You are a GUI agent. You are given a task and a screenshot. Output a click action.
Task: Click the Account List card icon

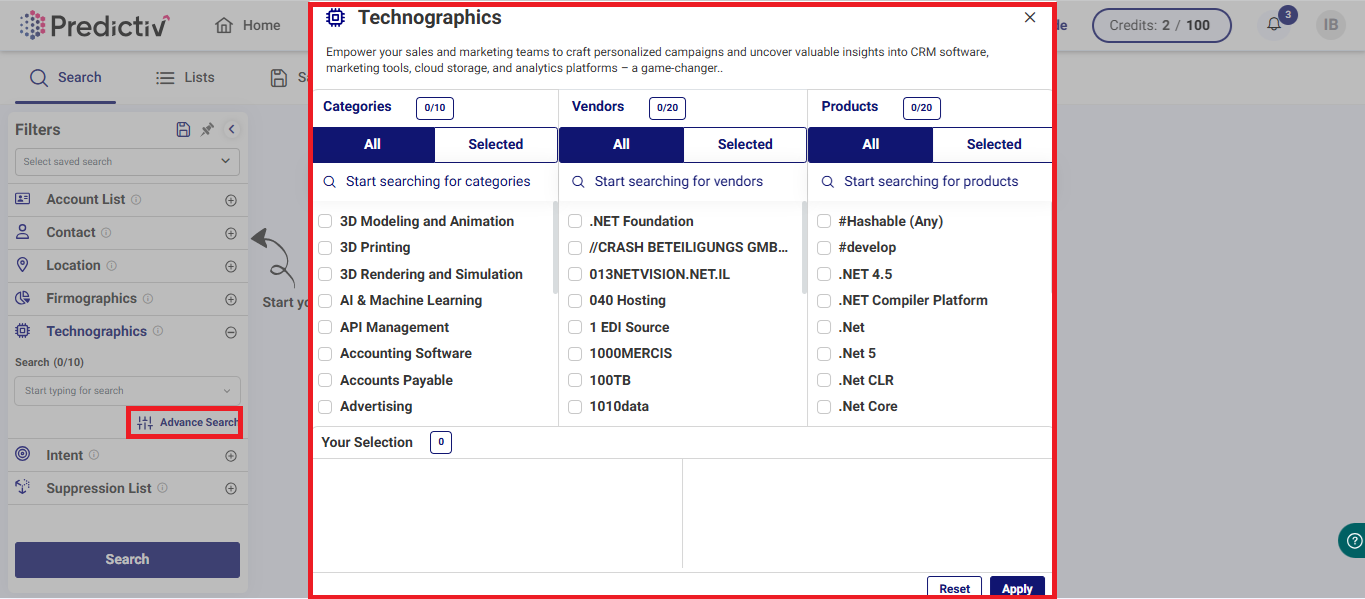coord(23,199)
